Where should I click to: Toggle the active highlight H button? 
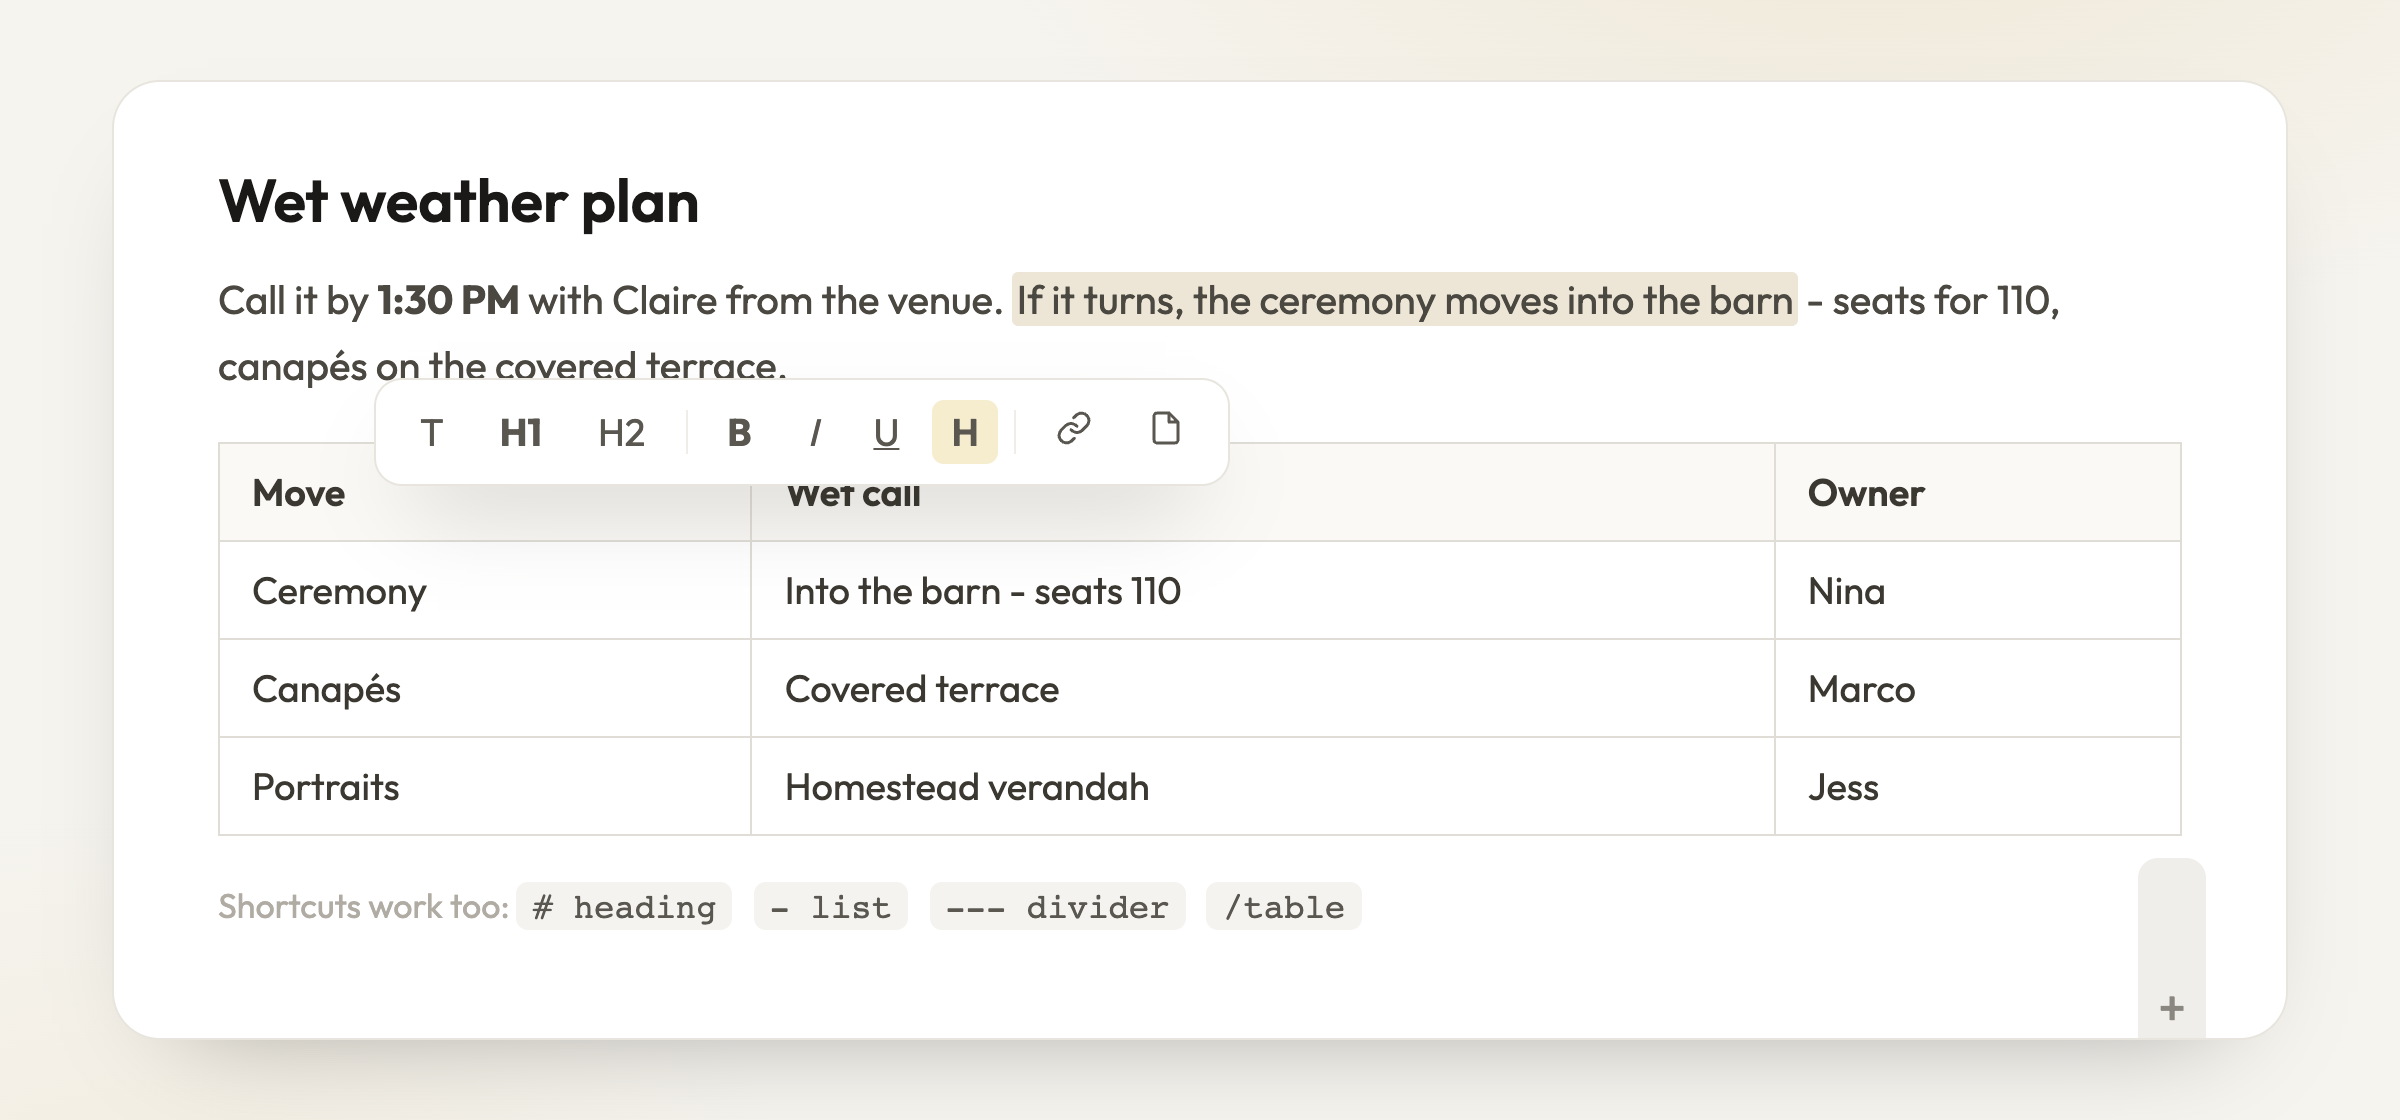[x=964, y=432]
